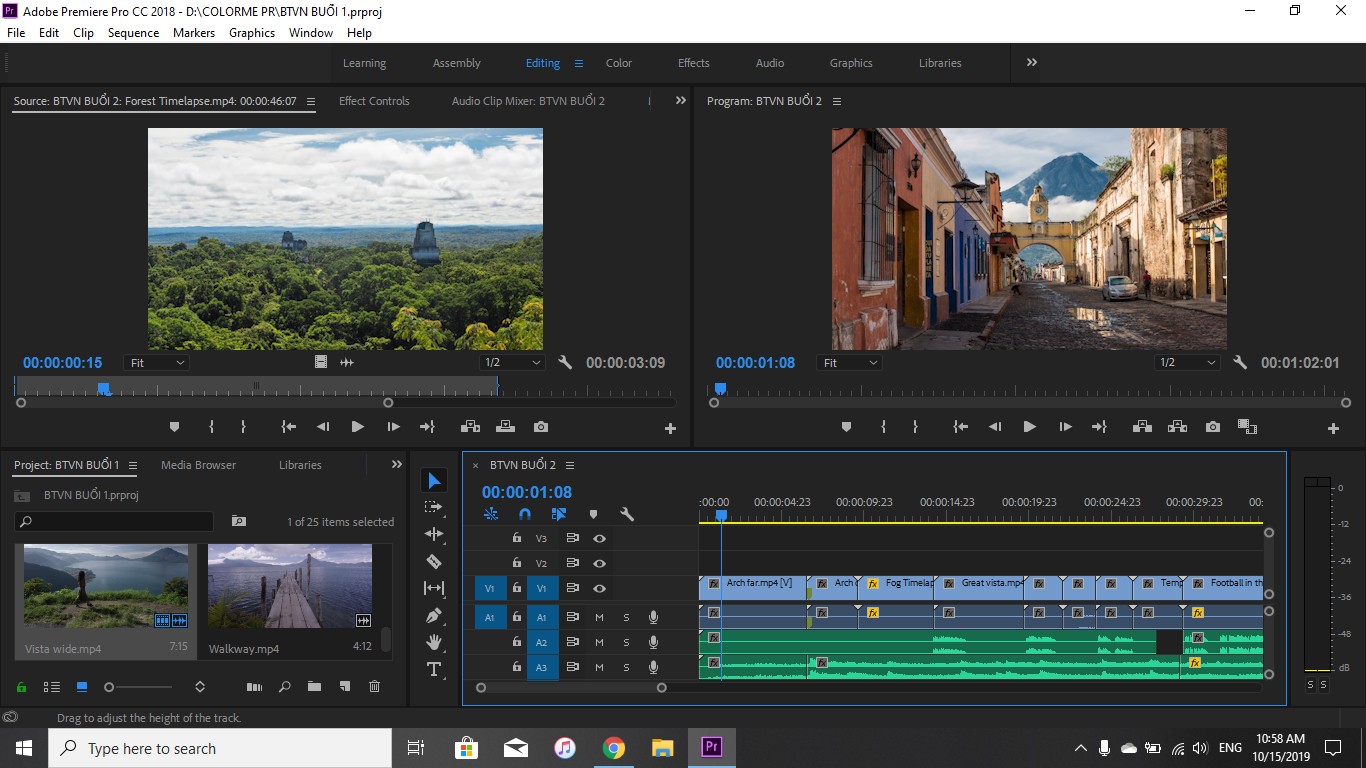Viewport: 1366px width, 768px height.
Task: Open the Source monitor Fit zoom dropdown
Action: tap(155, 363)
